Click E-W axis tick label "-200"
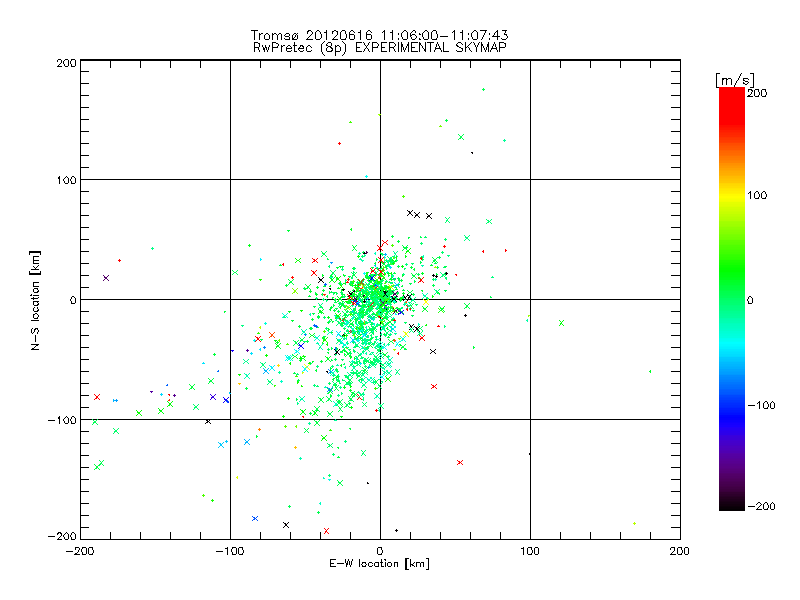 coord(80,551)
